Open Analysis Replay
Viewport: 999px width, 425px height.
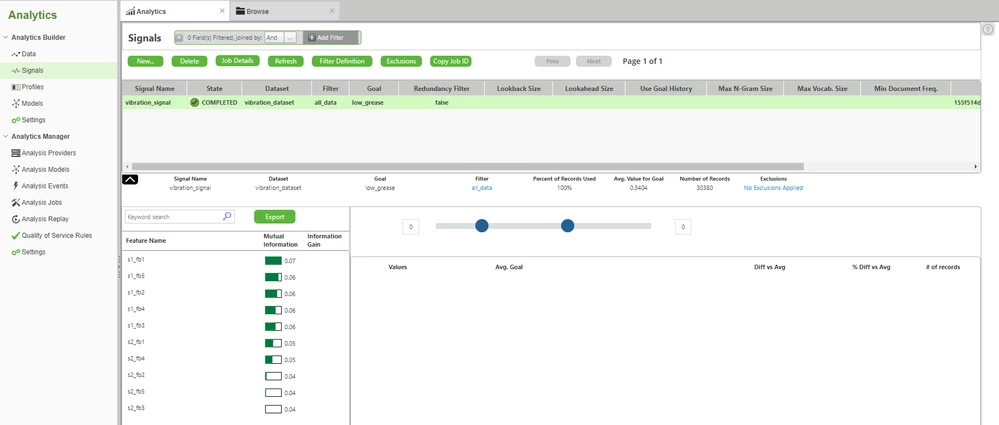tap(40, 219)
